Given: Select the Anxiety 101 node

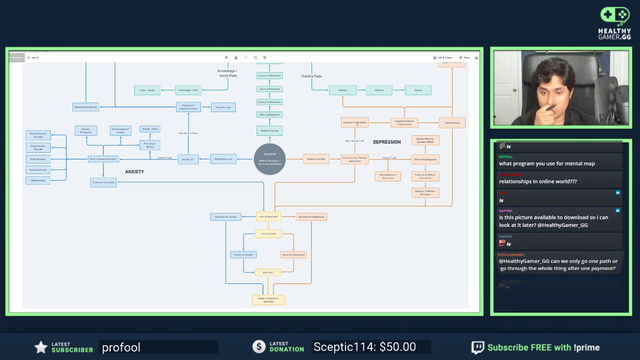Looking at the screenshot, I should (188, 159).
